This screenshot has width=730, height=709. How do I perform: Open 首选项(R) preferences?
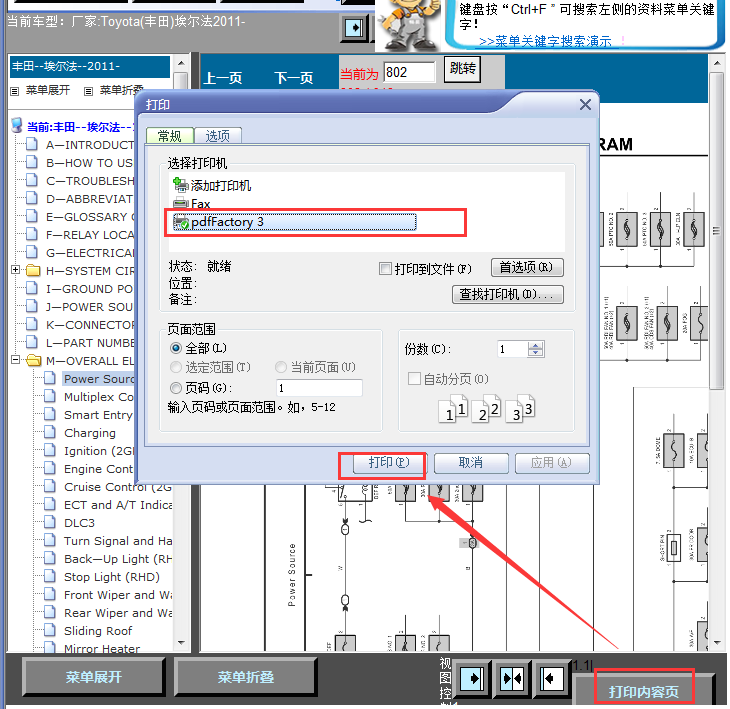[527, 267]
